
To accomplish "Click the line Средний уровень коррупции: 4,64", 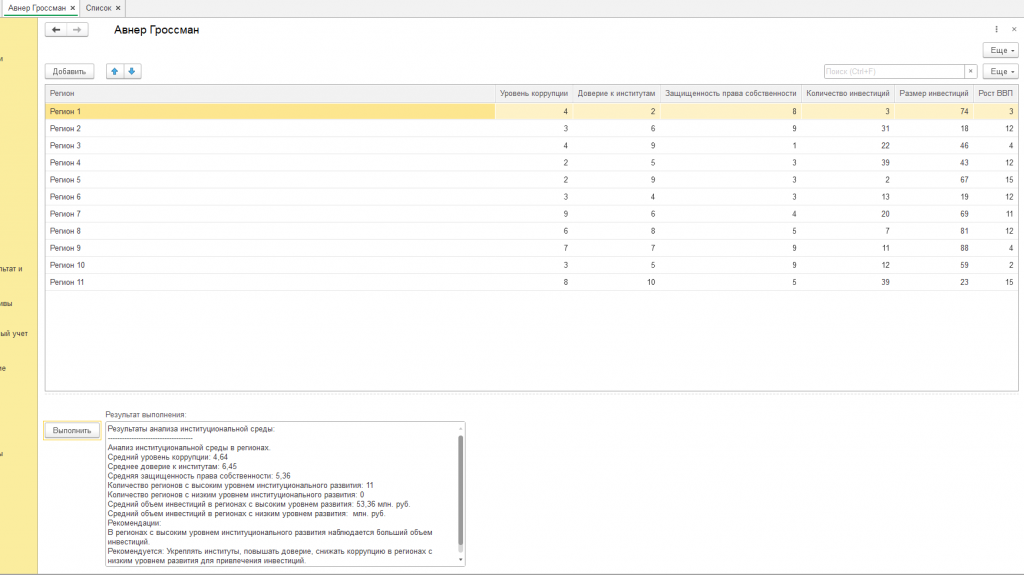I will tap(168, 457).
